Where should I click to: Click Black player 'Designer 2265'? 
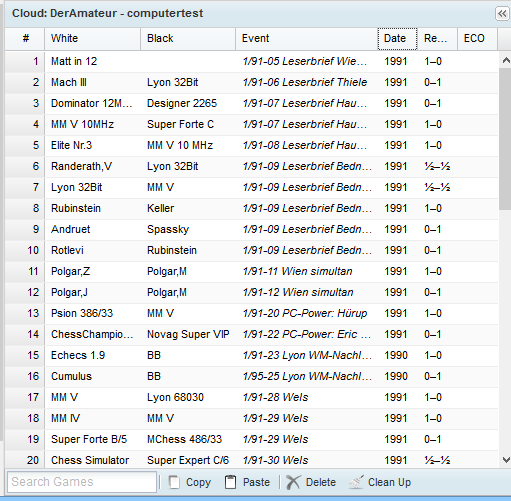click(x=182, y=103)
